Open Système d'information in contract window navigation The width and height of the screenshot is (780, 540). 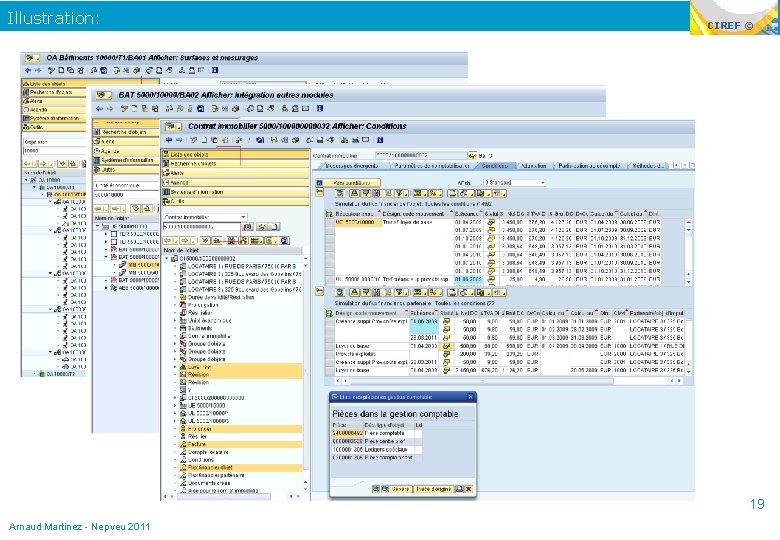235,192
